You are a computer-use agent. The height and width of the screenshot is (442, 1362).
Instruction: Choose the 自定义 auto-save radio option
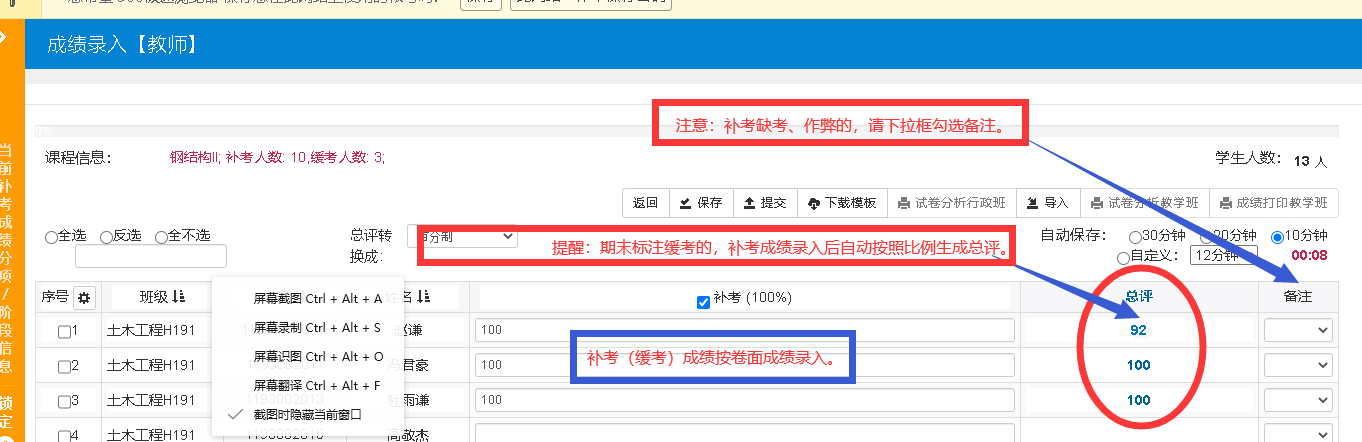[1123, 257]
